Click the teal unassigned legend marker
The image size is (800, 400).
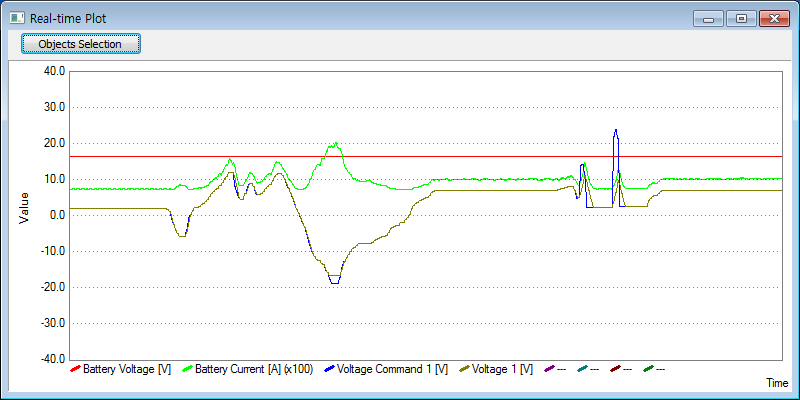582,369
